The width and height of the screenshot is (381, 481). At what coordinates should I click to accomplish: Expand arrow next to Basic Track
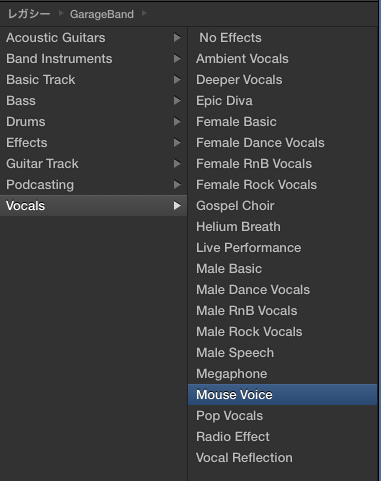coord(177,80)
